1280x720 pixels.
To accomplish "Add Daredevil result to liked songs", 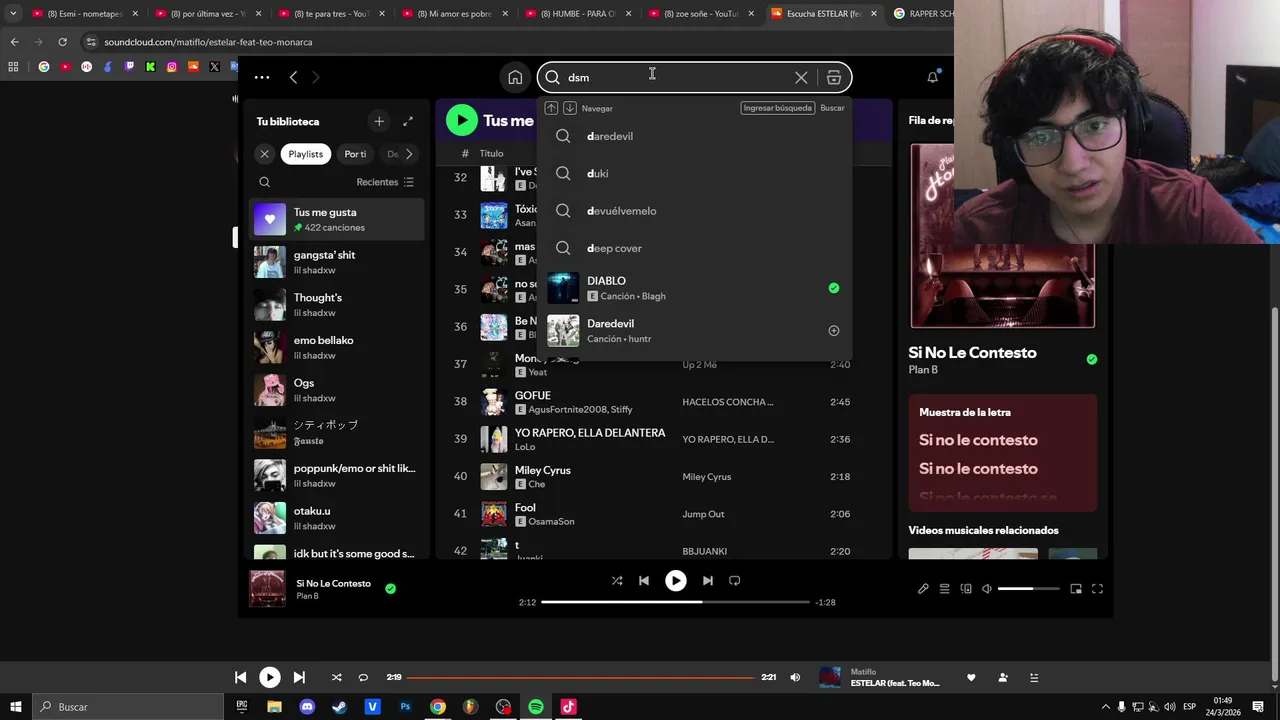I will 833,331.
